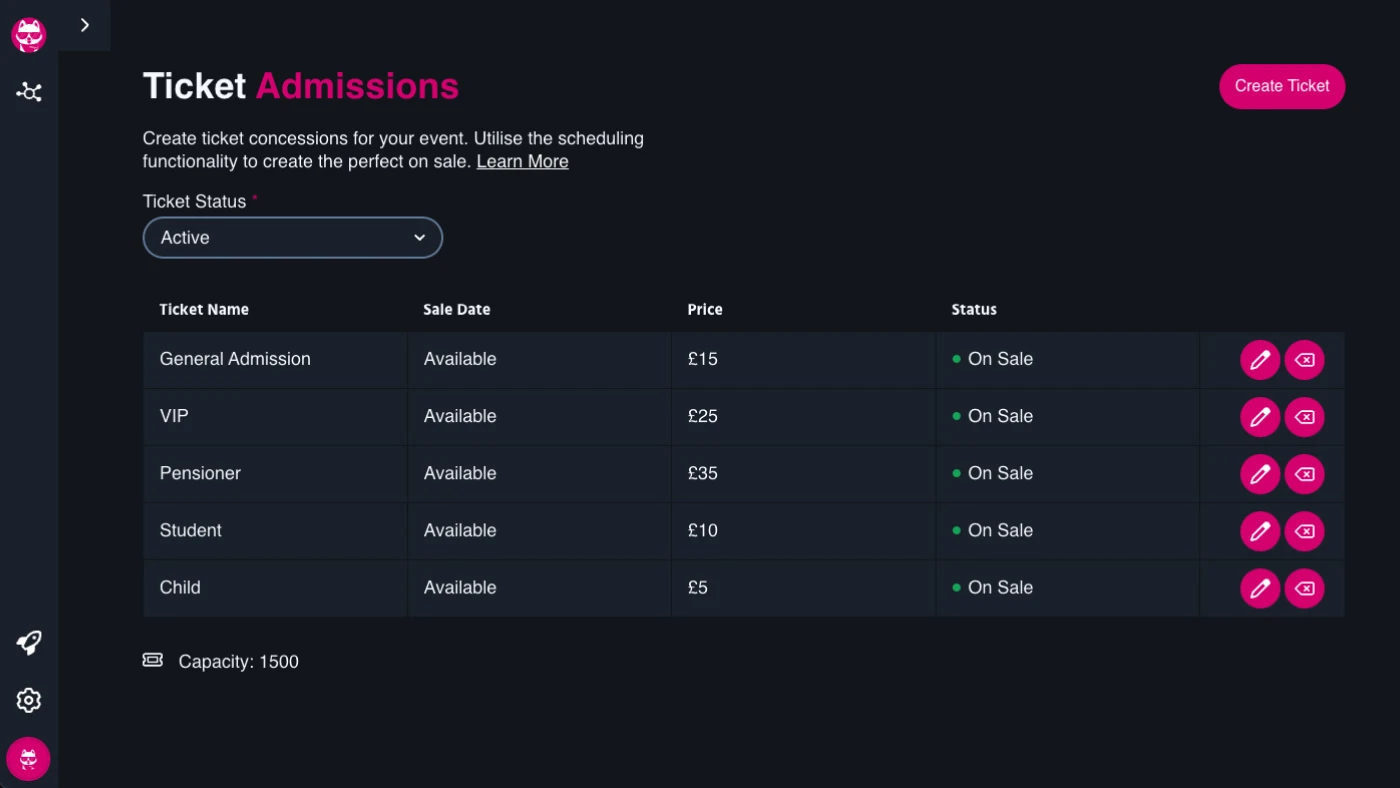Follow the Learn More link
Viewport: 1400px width, 788px height.
tap(522, 162)
